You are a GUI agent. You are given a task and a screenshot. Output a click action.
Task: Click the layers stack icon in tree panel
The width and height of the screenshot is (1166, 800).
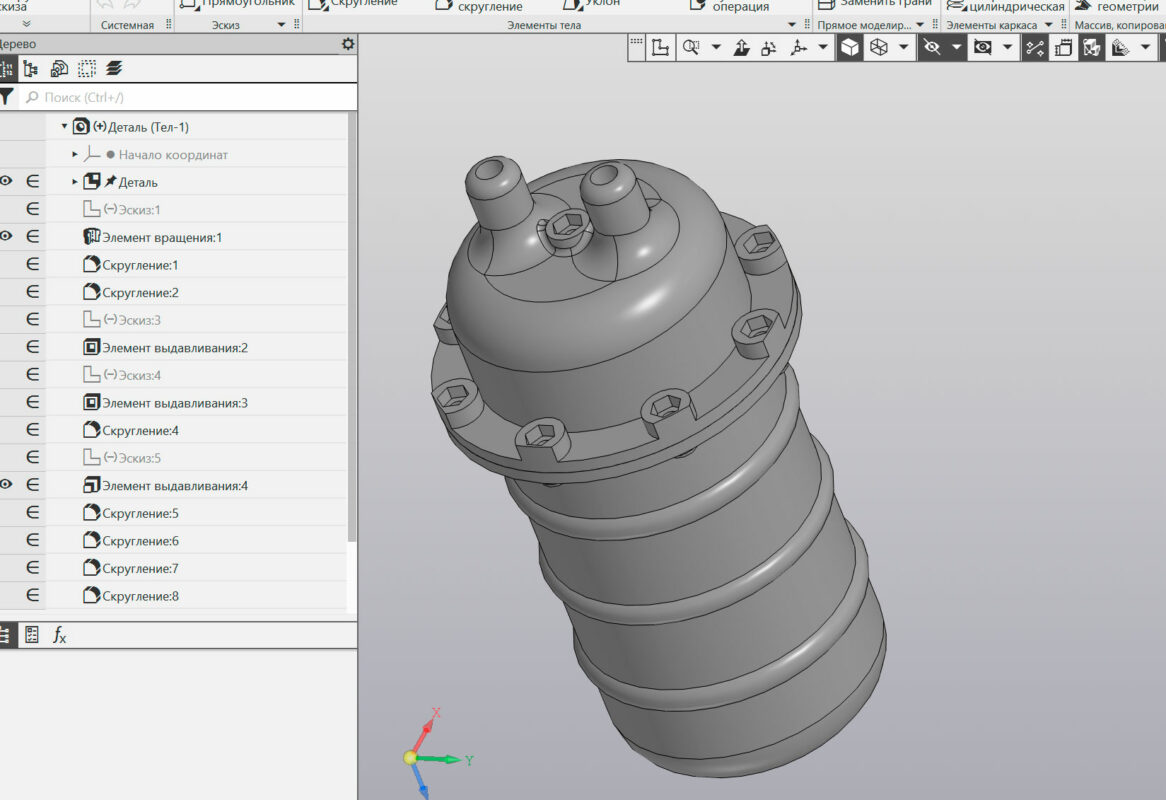click(114, 69)
